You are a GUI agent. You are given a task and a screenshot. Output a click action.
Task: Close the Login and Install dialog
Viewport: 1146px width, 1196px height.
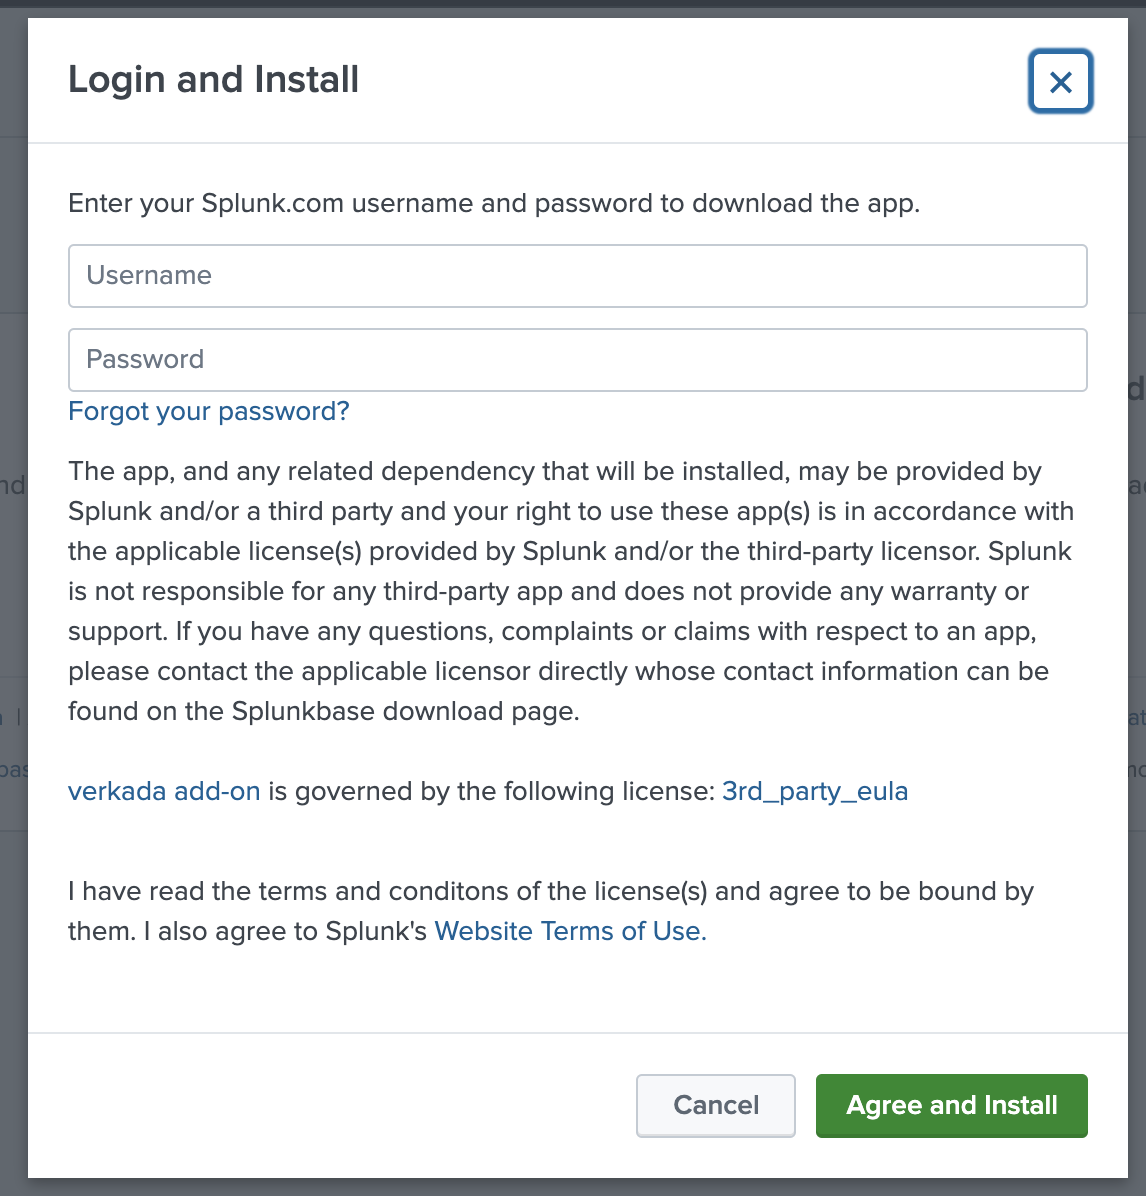pos(1060,81)
